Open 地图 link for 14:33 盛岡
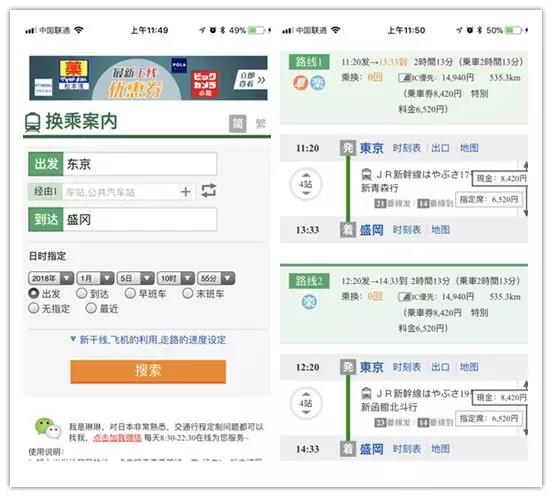552x497 pixels. click(440, 449)
